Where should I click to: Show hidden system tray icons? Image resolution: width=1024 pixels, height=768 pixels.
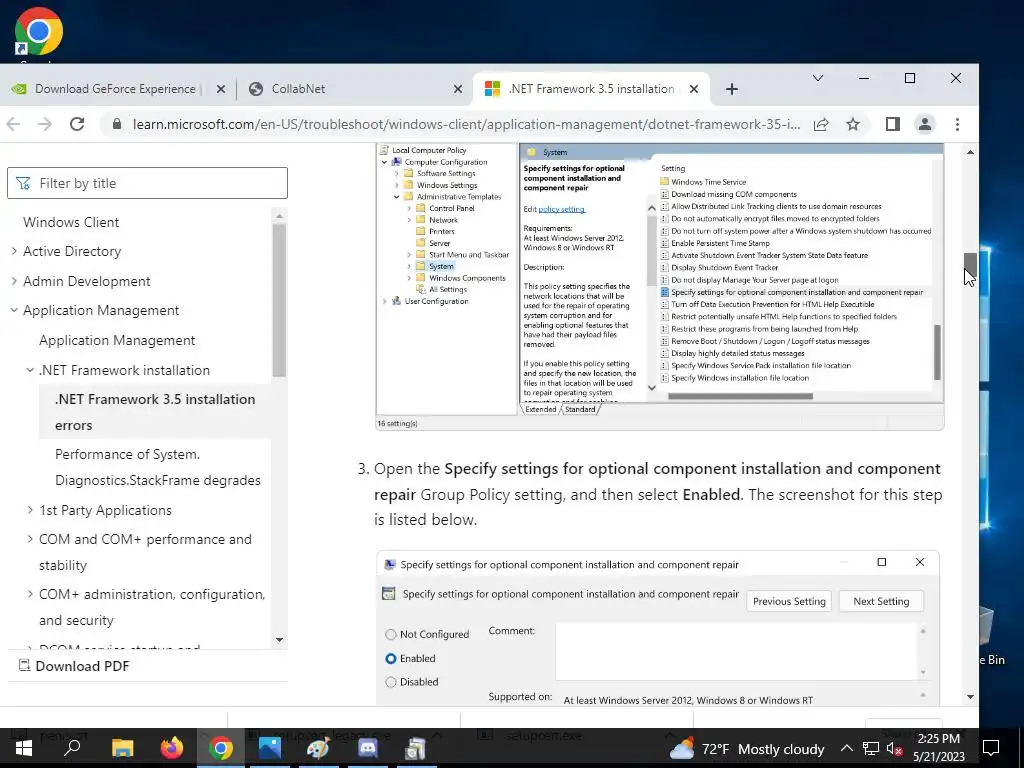[x=846, y=748]
